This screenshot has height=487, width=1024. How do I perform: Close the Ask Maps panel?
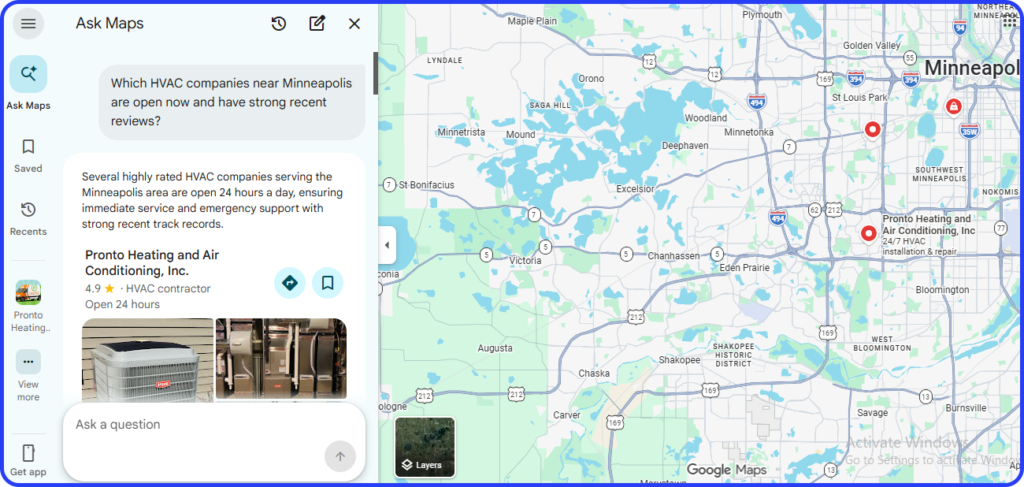tap(355, 24)
